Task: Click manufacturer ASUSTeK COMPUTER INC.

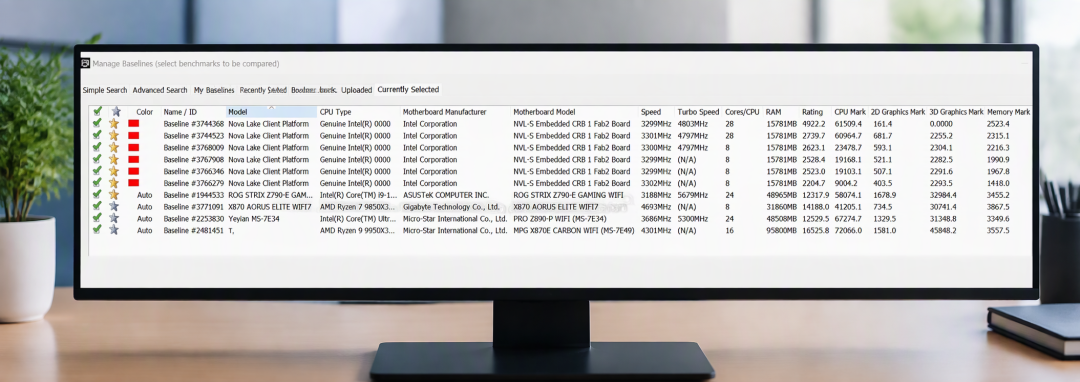Action: point(446,195)
